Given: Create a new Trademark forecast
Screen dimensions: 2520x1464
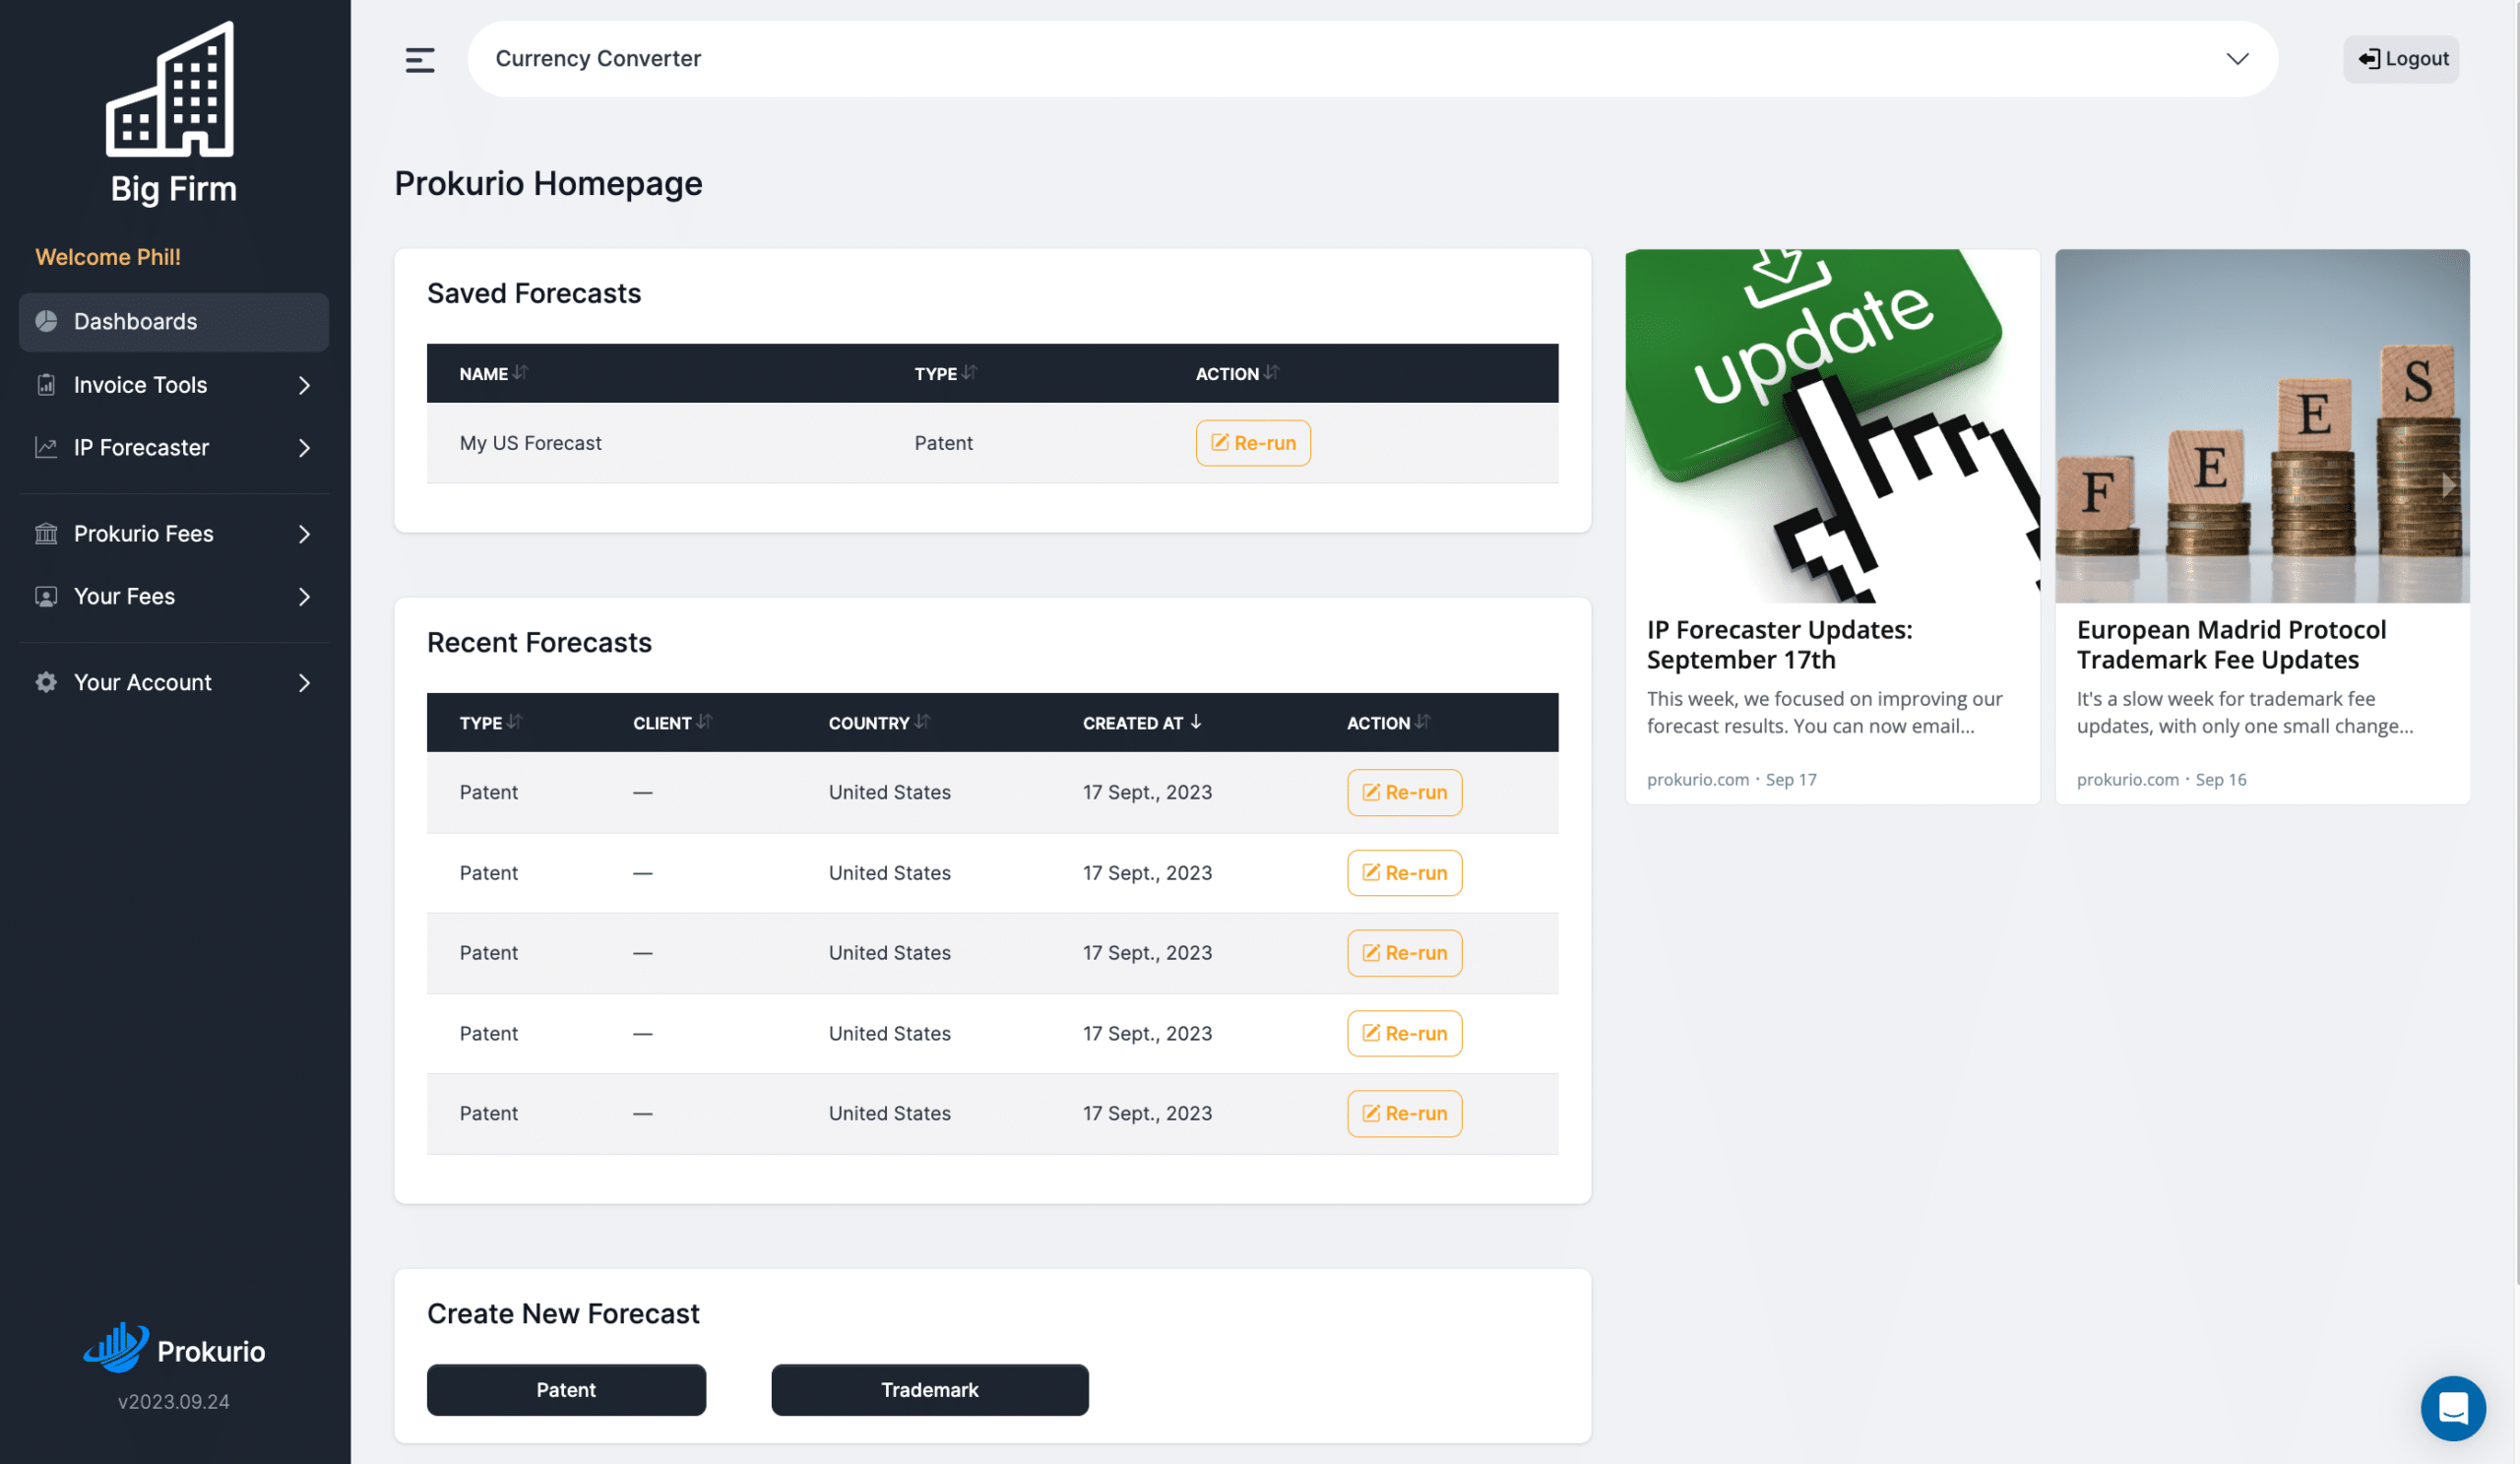Looking at the screenshot, I should [x=929, y=1389].
